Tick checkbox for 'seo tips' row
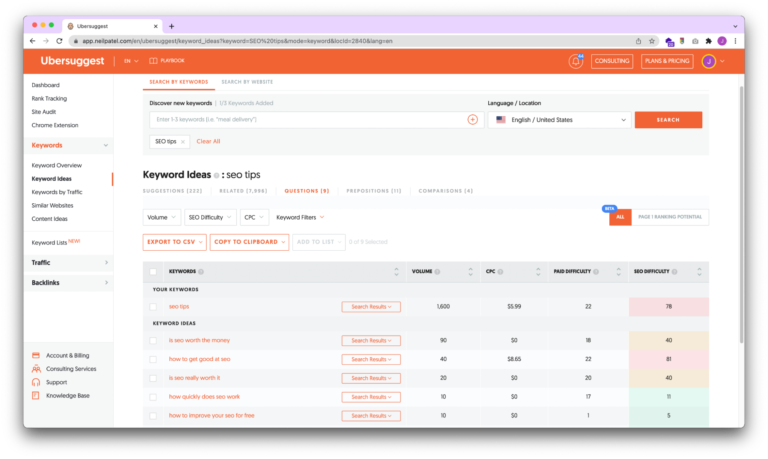Viewport: 768px width, 459px height. coord(153,307)
